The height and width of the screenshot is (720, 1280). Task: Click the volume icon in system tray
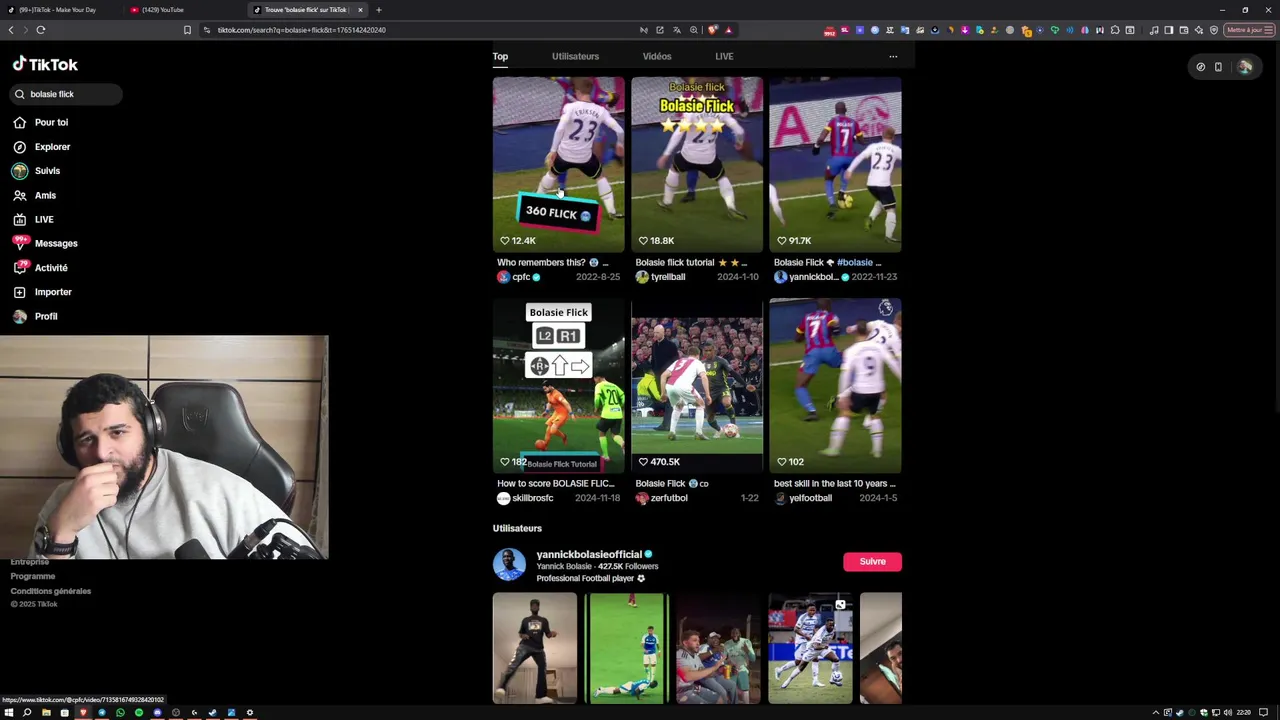pyautogui.click(x=1228, y=713)
